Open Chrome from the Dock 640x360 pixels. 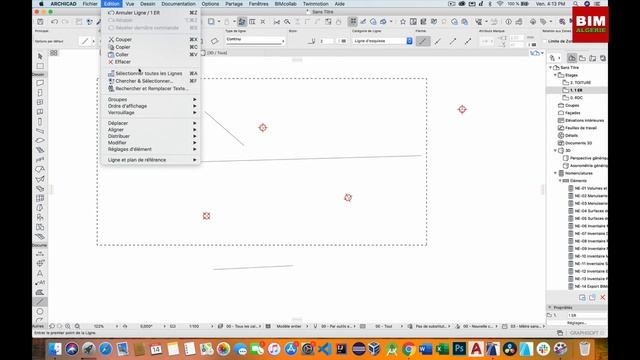pos(408,349)
